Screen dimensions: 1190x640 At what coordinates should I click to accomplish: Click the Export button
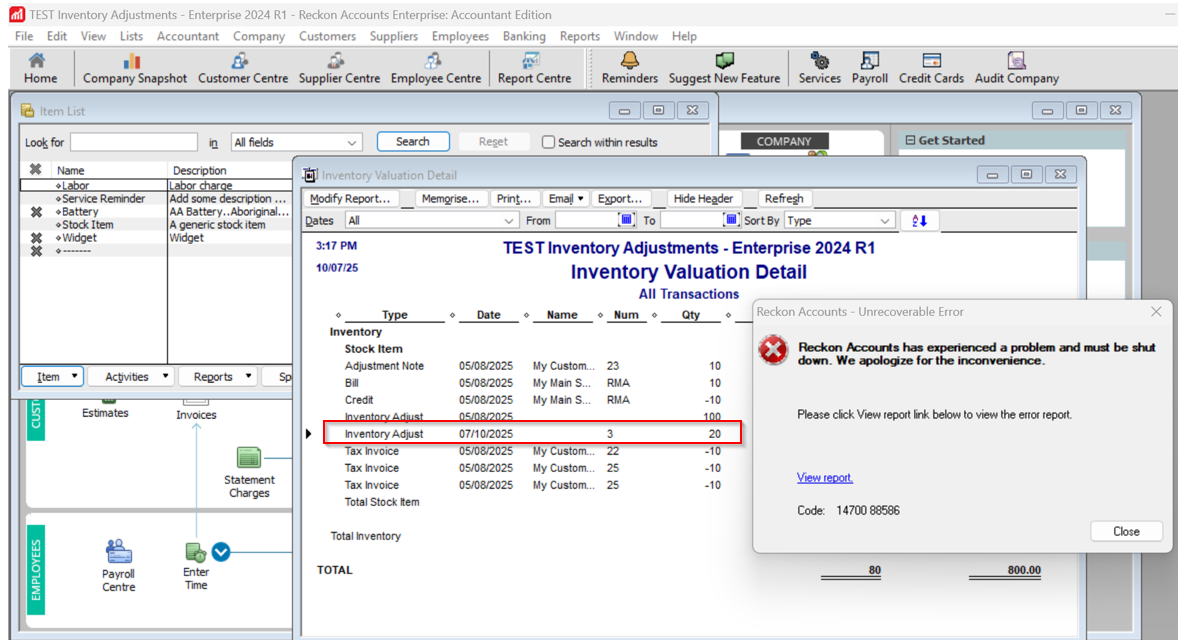coord(620,199)
